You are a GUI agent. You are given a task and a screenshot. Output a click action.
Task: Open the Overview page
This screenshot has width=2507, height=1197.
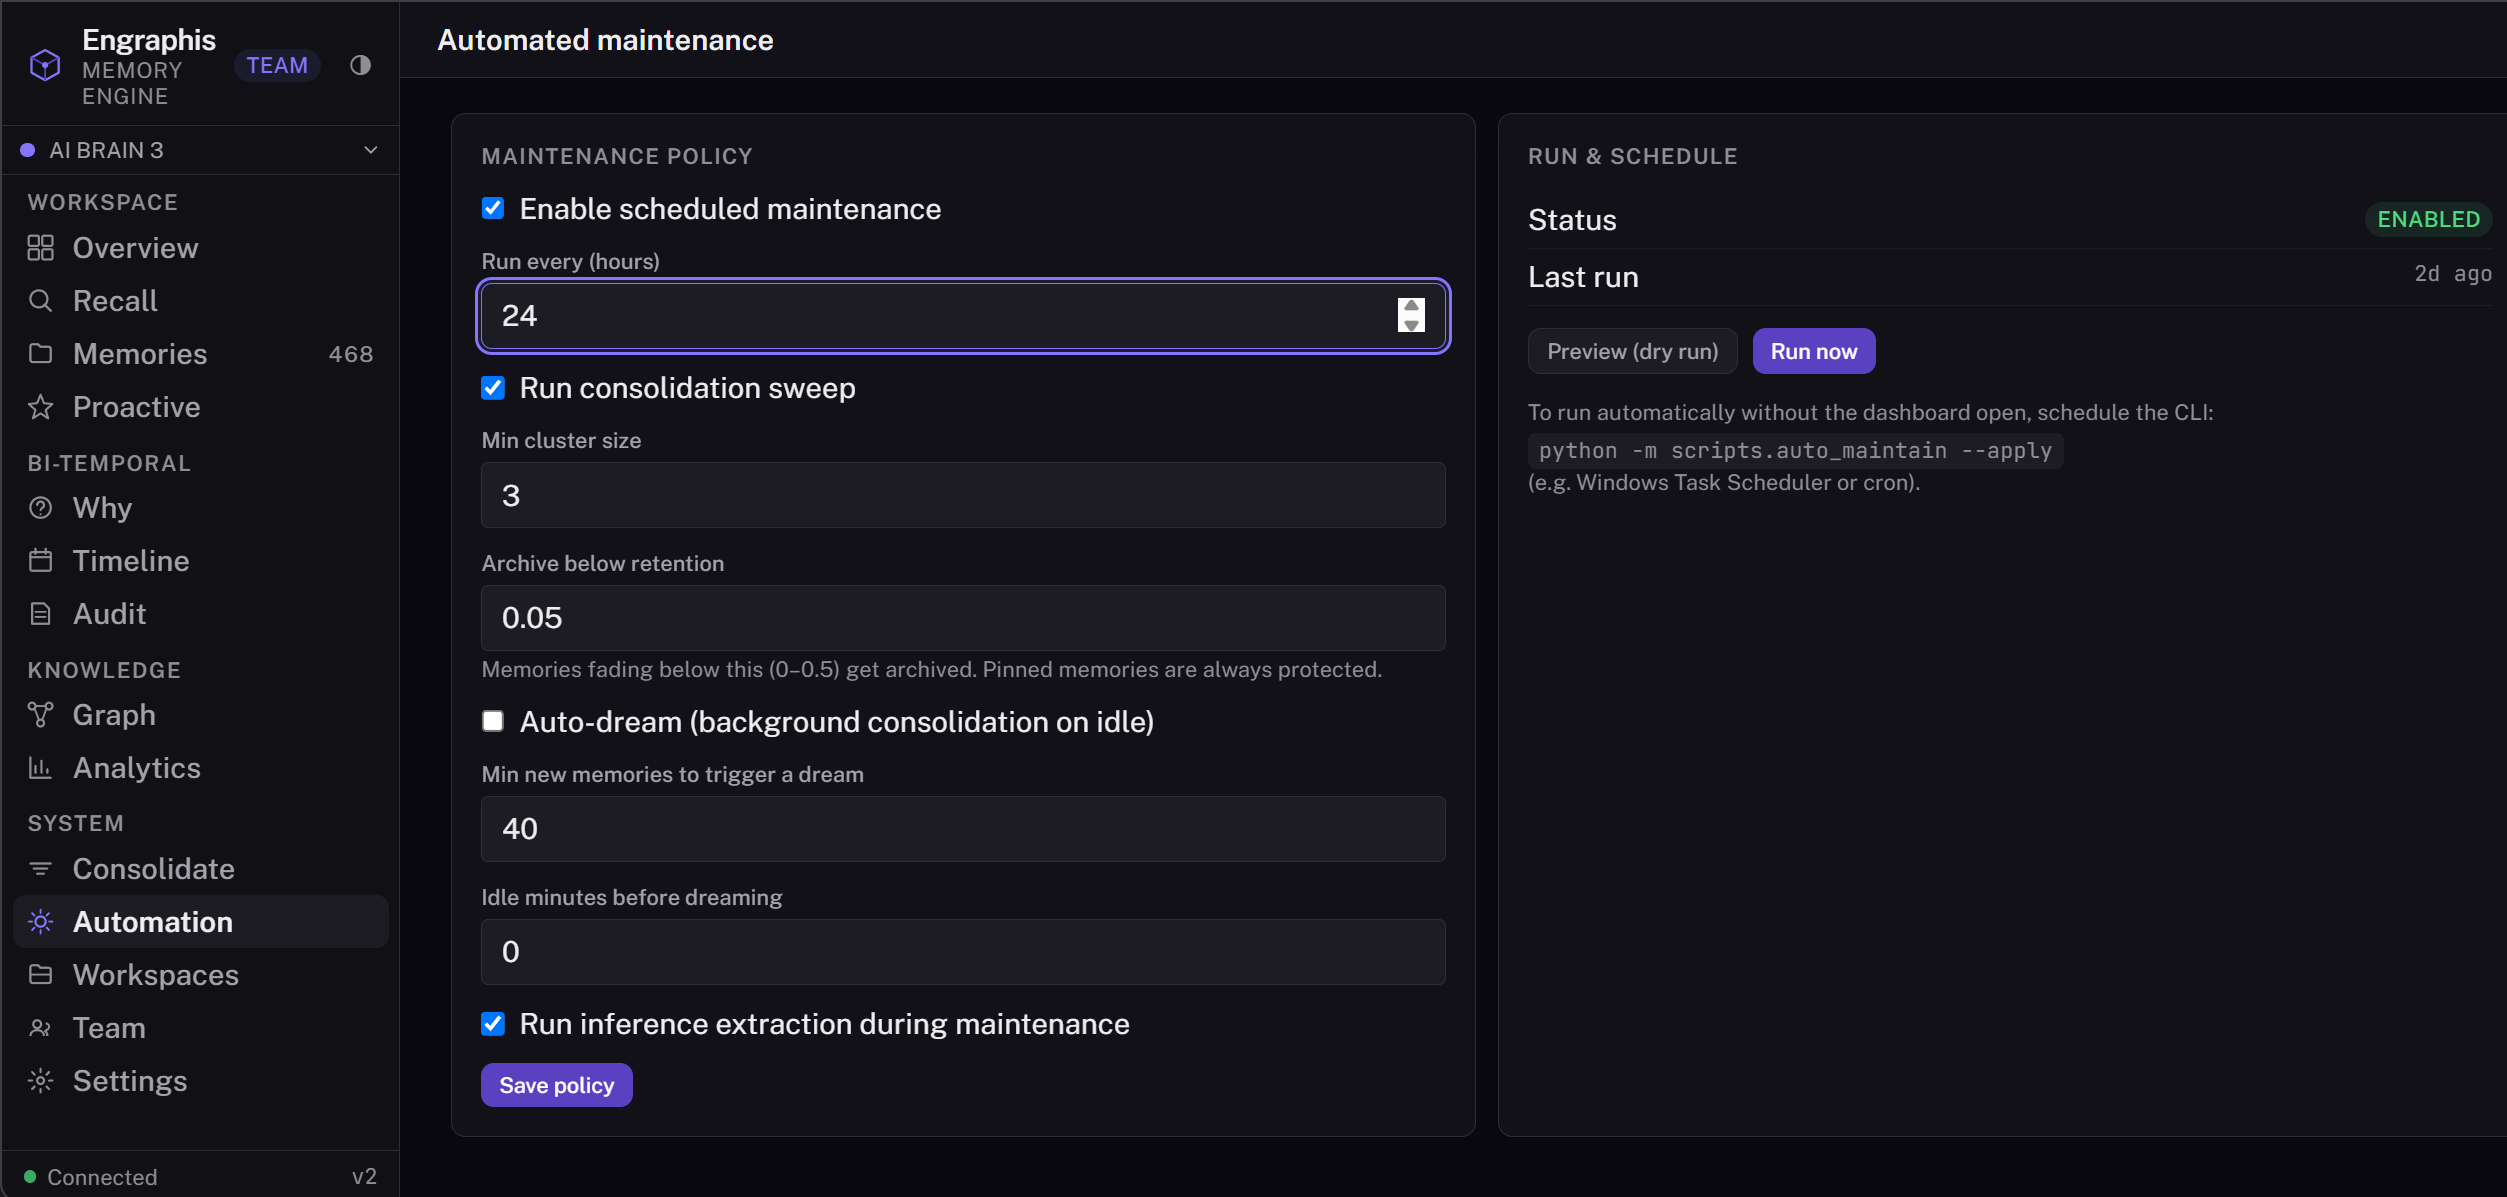(200, 248)
